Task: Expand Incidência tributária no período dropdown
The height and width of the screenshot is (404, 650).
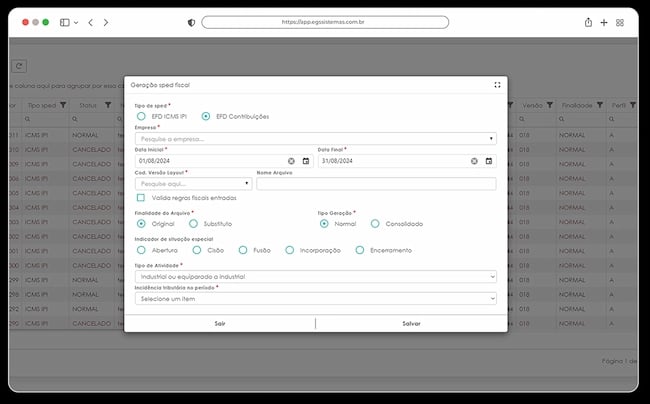Action: pos(315,299)
